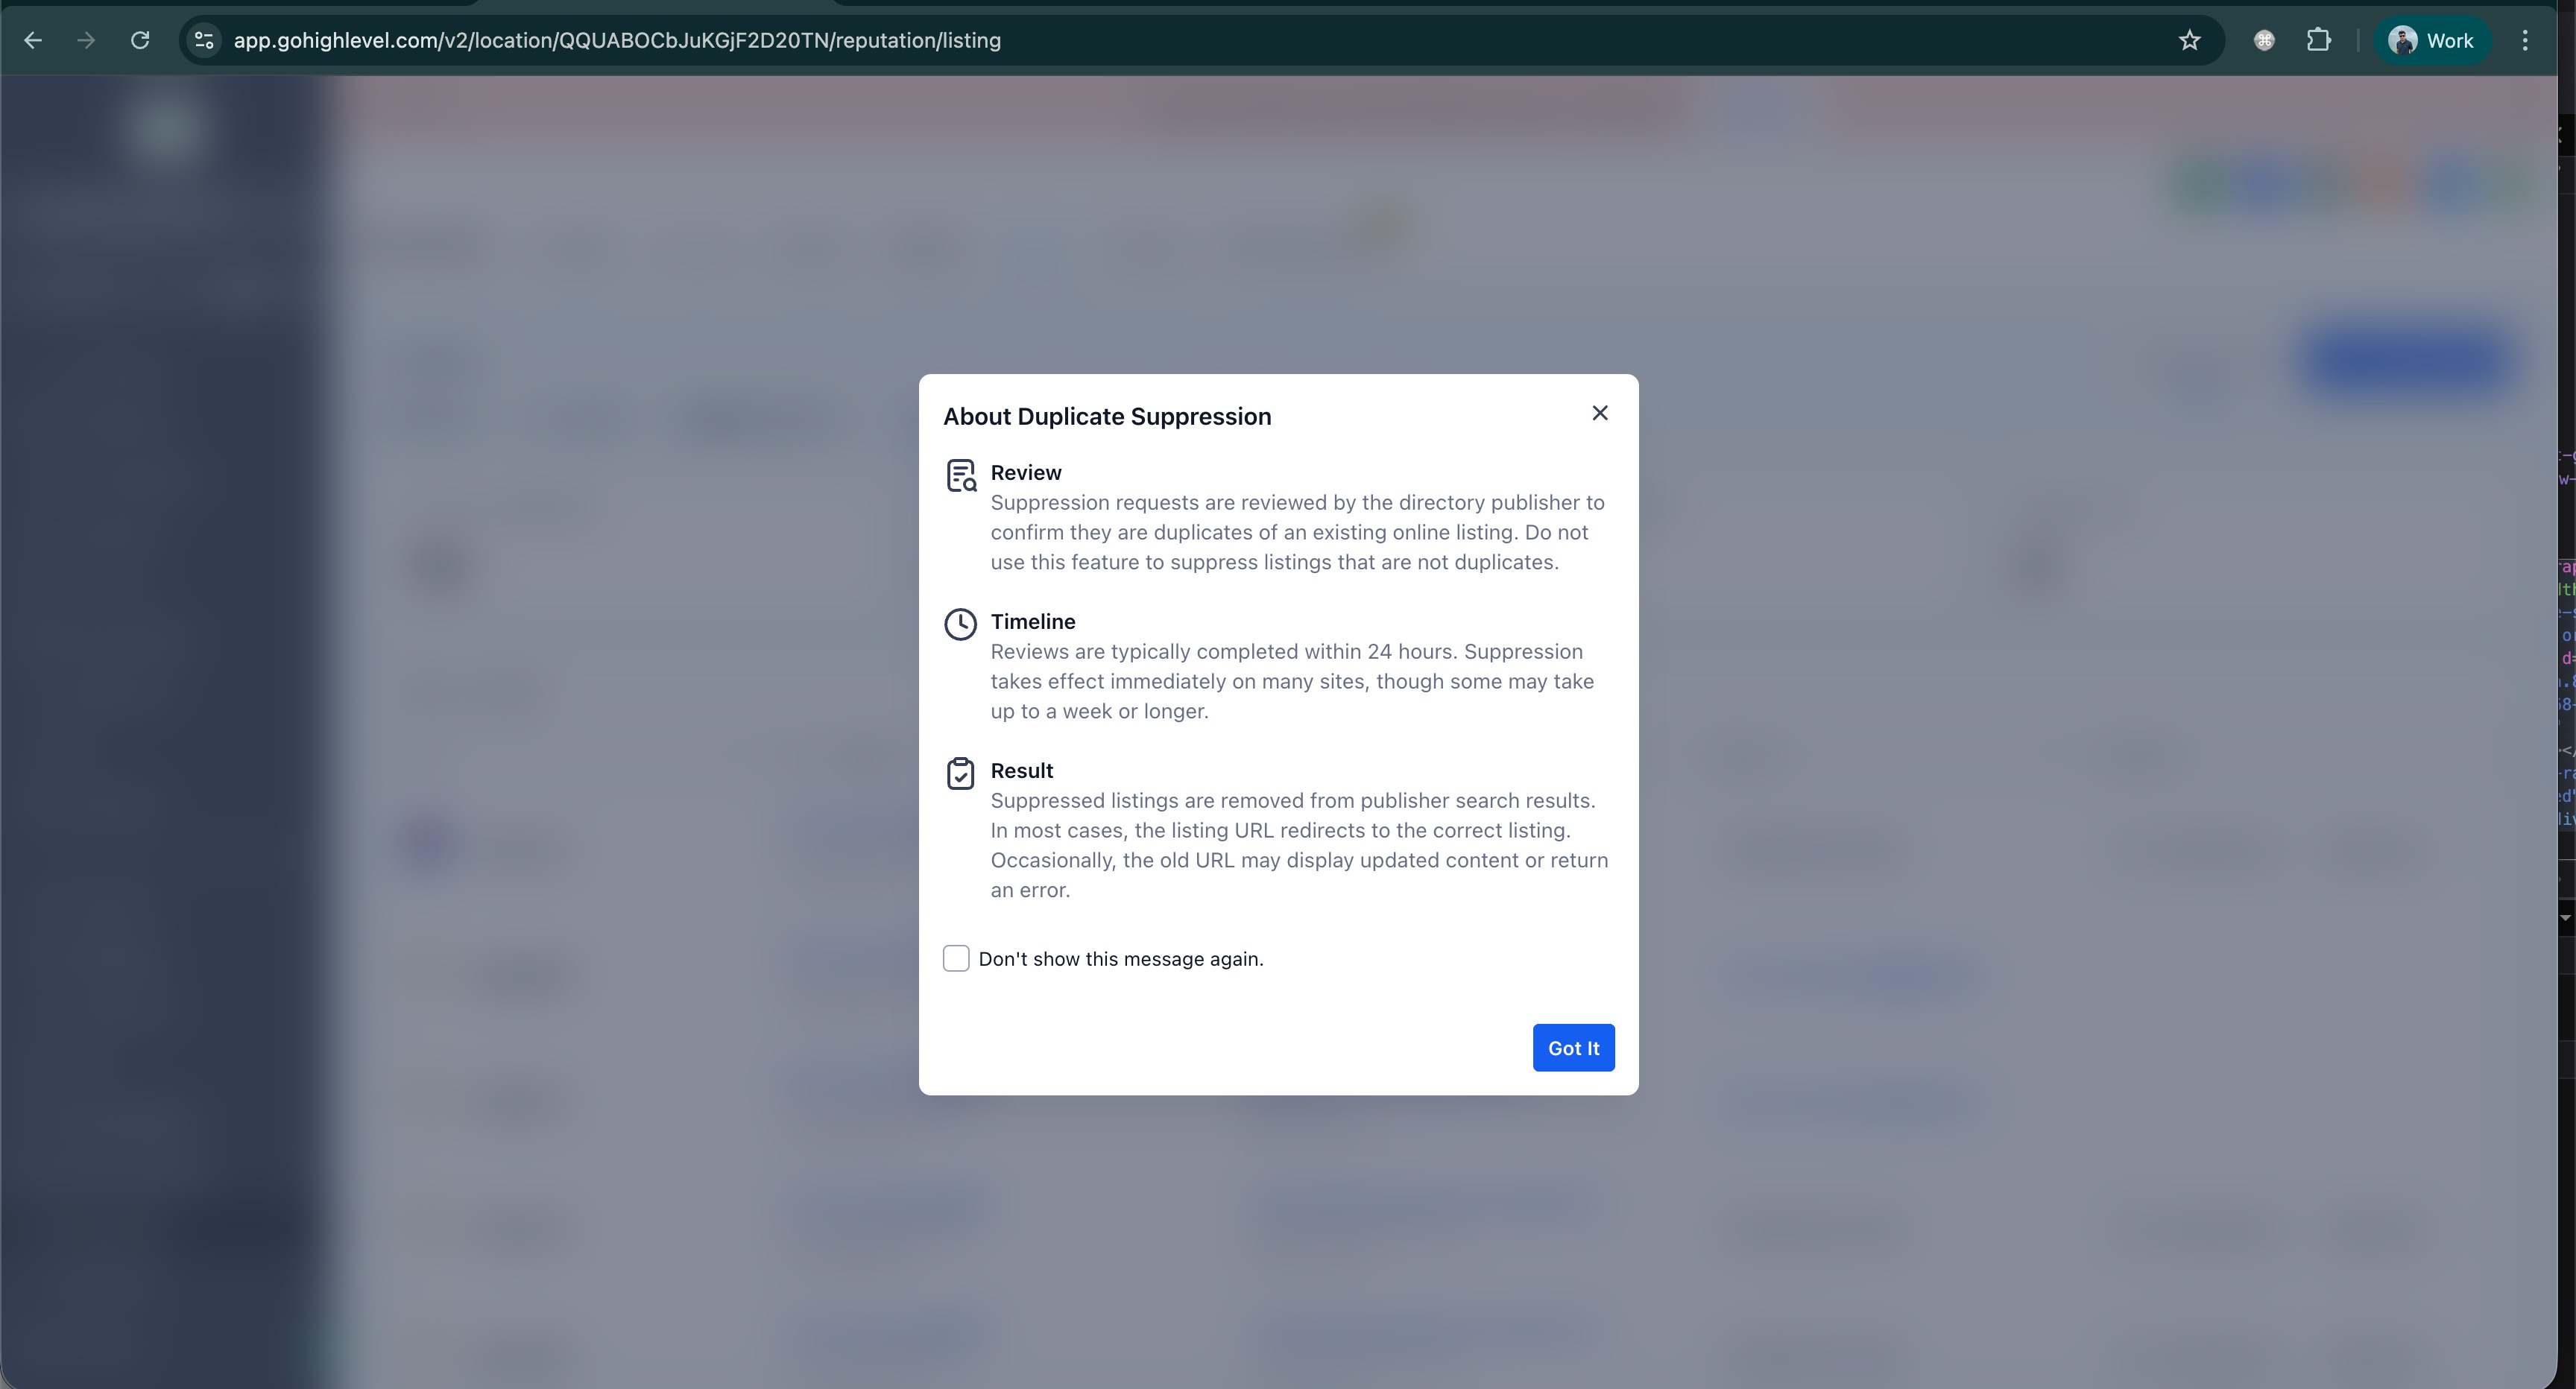Click the Review document-search icon
The image size is (2576, 1389).
(x=960, y=476)
